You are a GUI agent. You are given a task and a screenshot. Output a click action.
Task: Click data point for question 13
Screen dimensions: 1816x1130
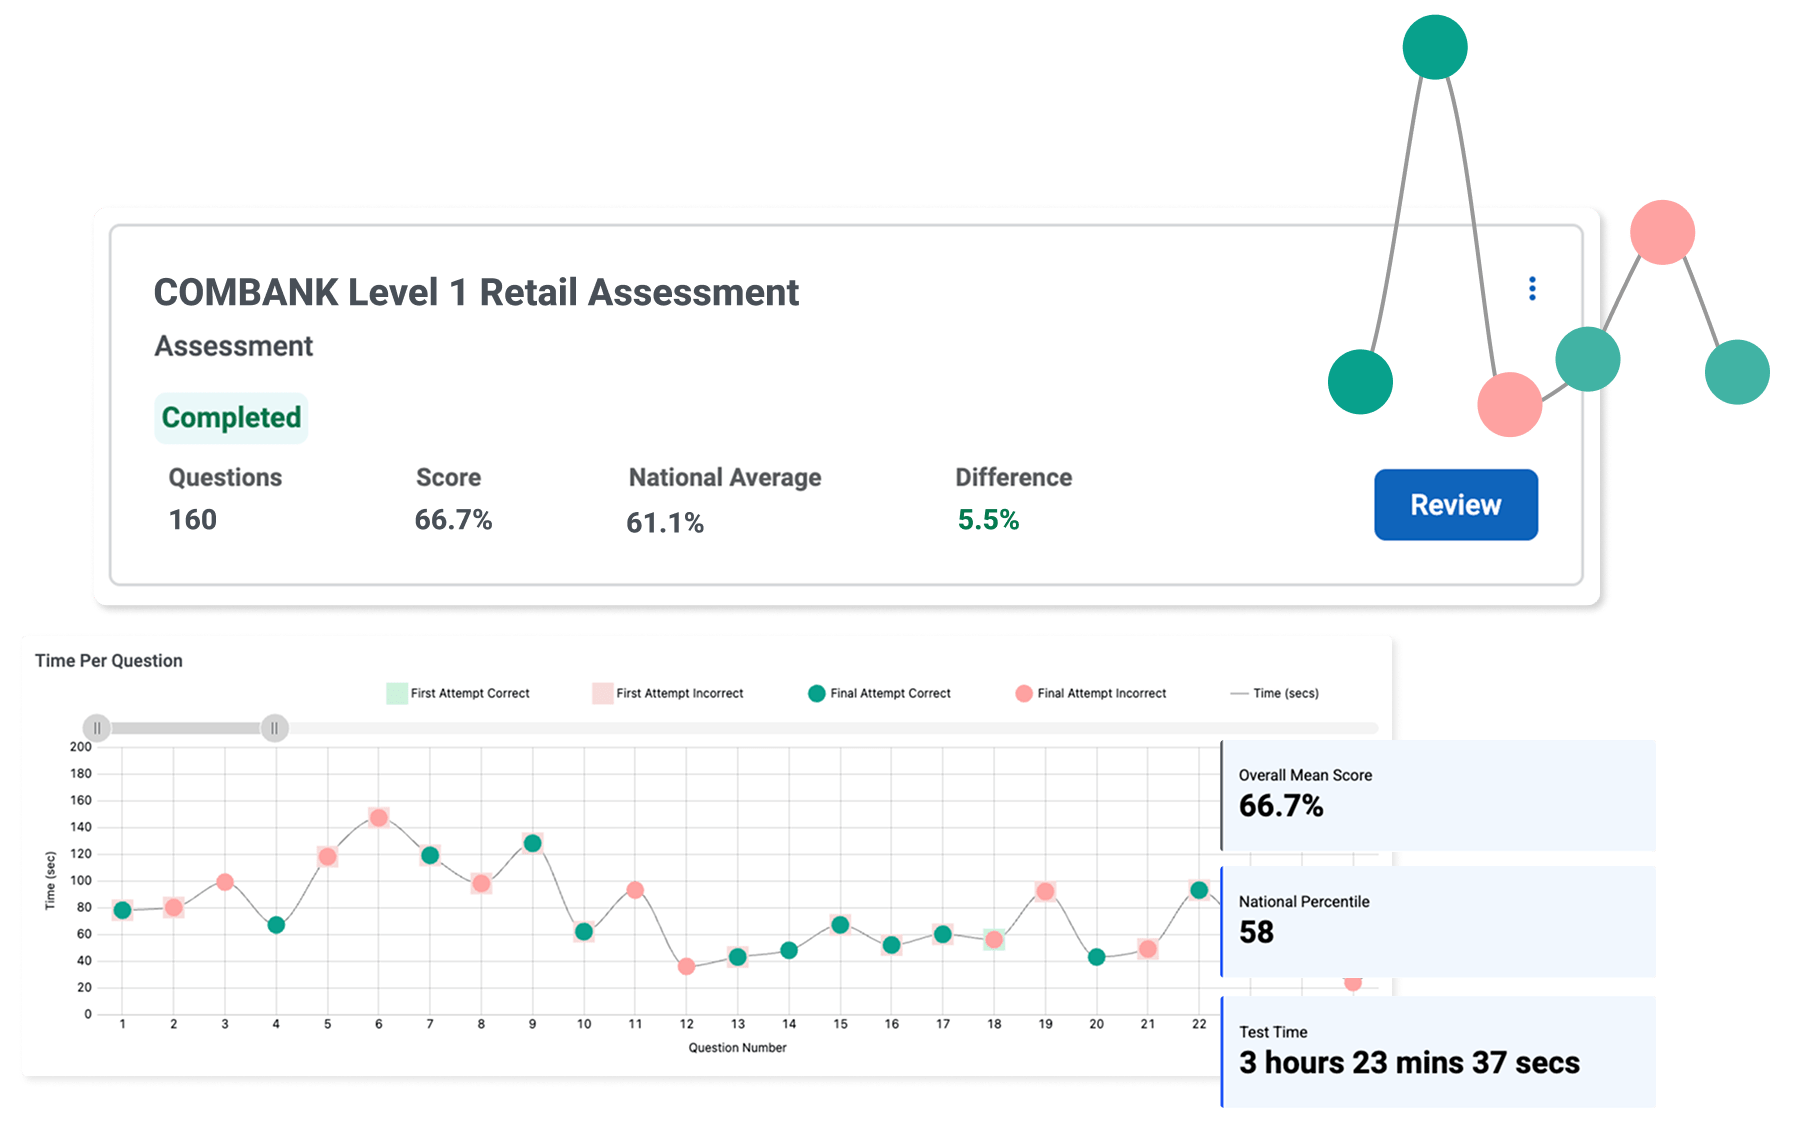738,957
